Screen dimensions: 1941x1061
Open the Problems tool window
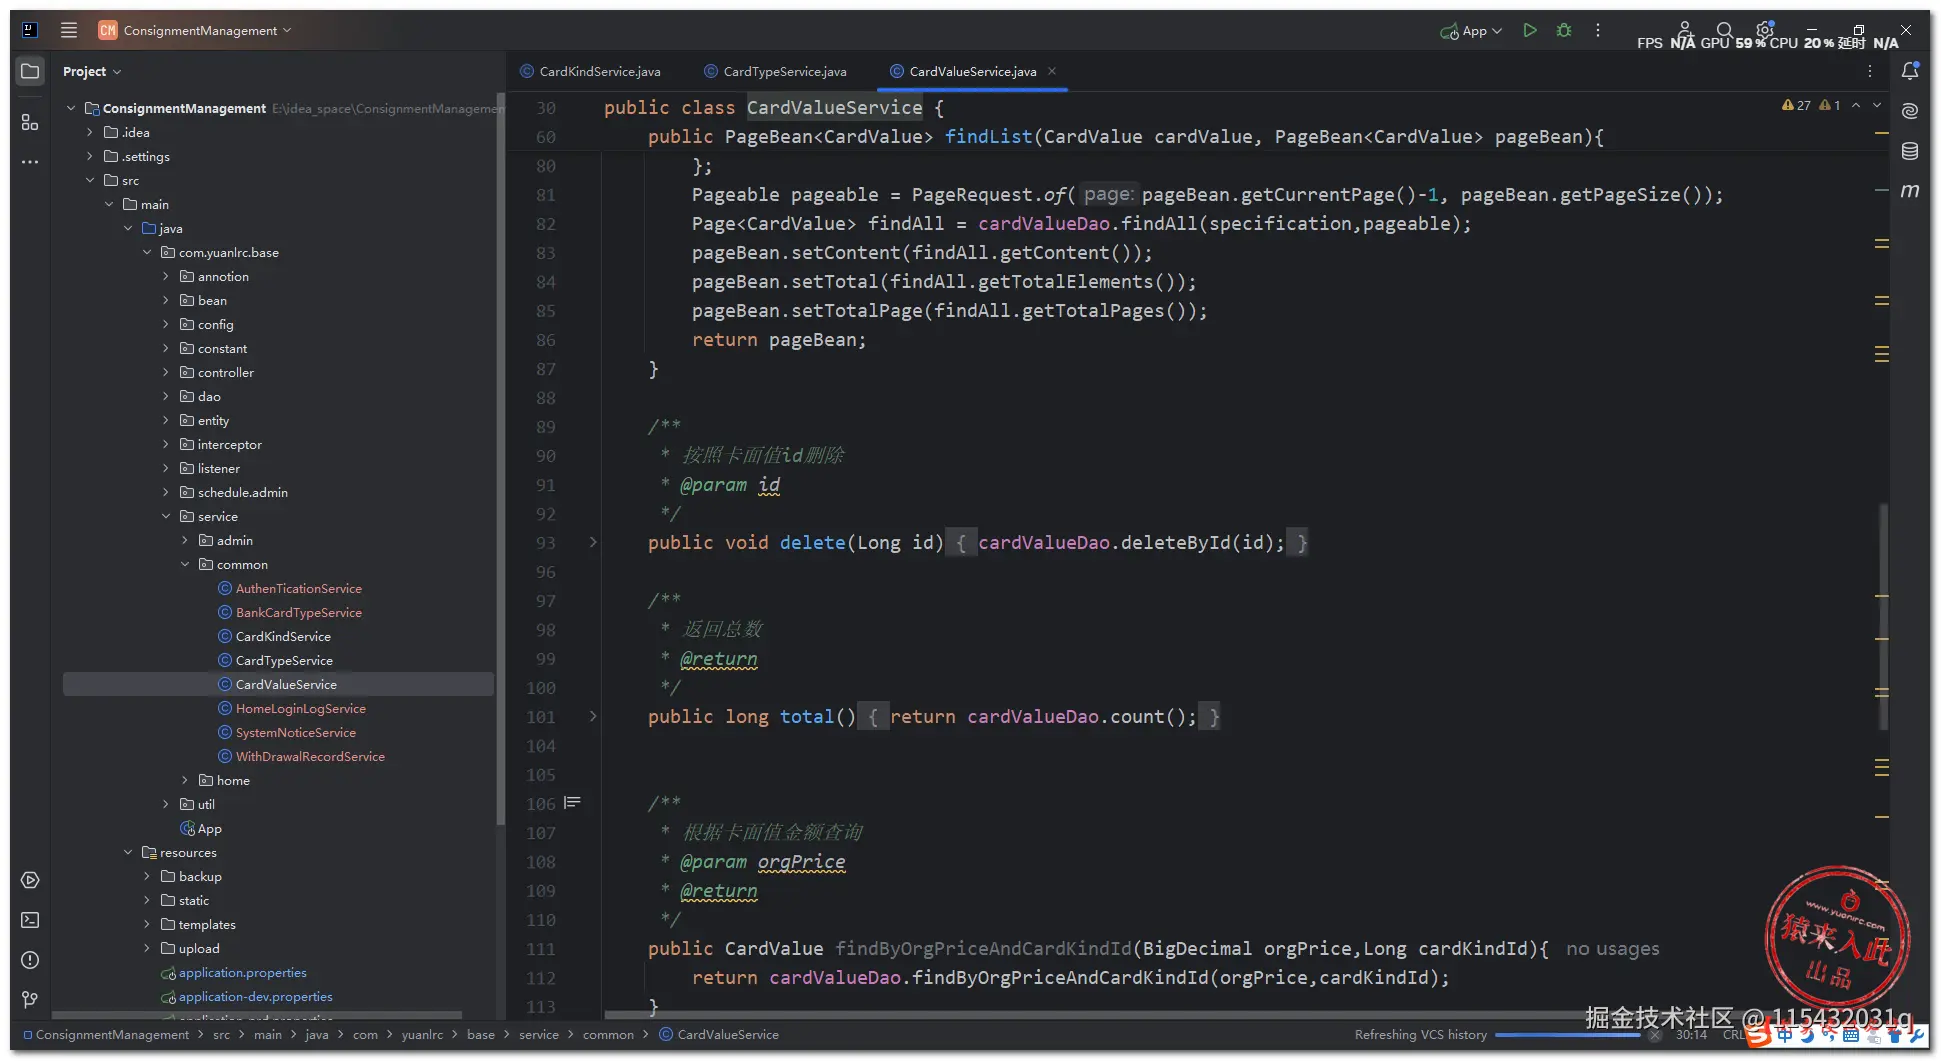30,960
